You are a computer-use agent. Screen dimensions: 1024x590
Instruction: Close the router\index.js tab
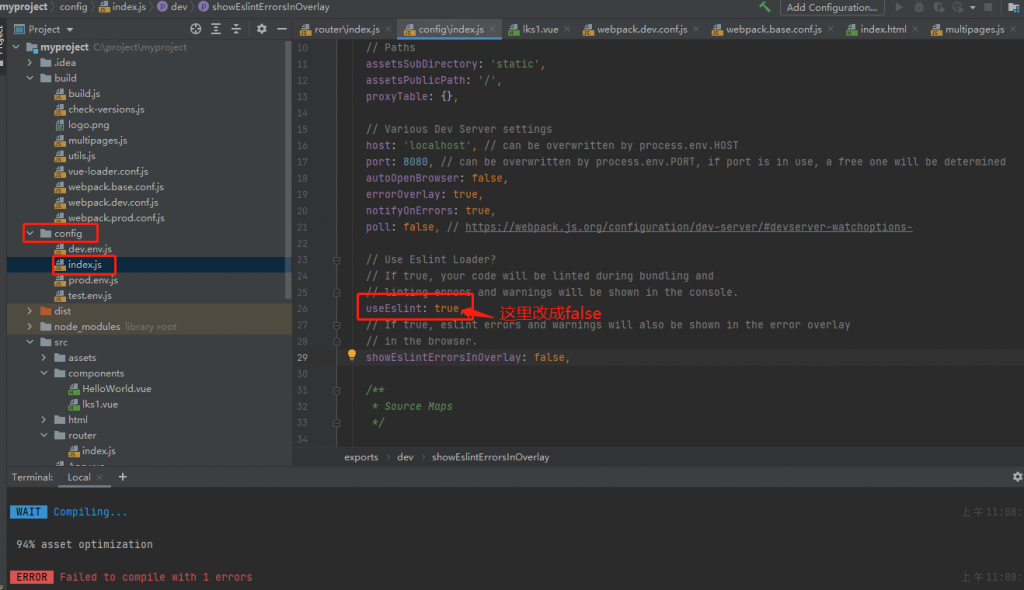[389, 29]
